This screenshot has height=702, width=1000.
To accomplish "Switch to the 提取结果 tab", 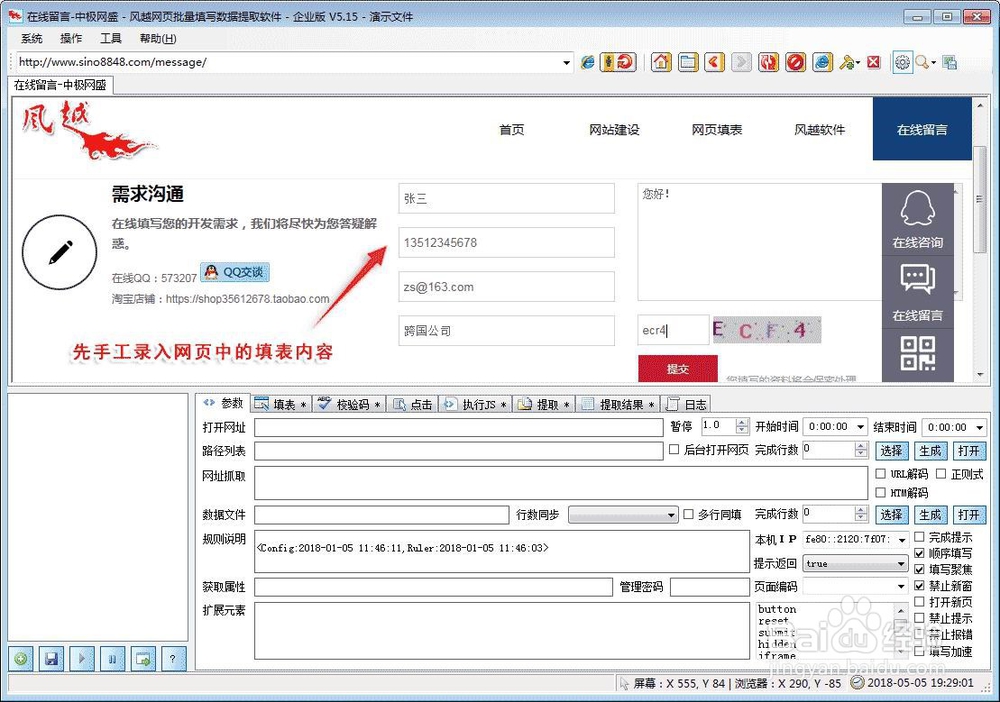I will coord(617,404).
